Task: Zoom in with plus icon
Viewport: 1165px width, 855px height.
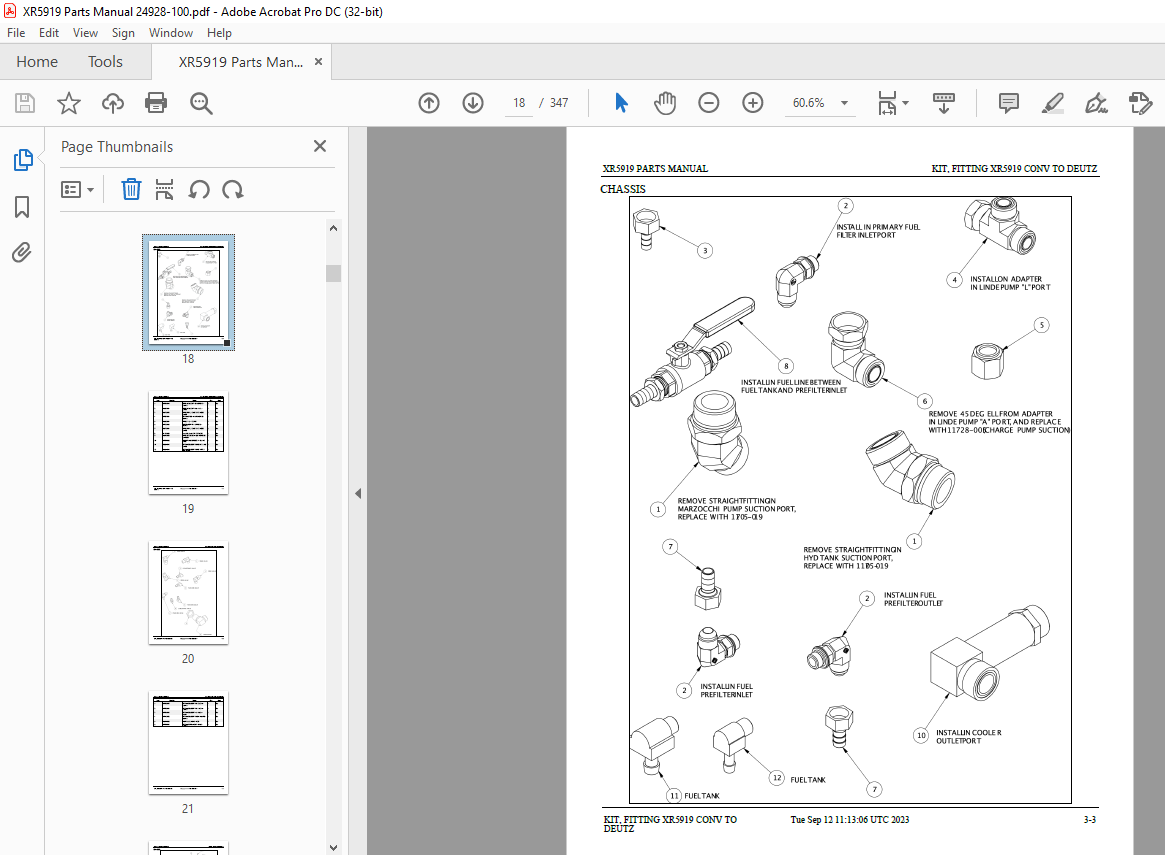Action: coord(753,103)
